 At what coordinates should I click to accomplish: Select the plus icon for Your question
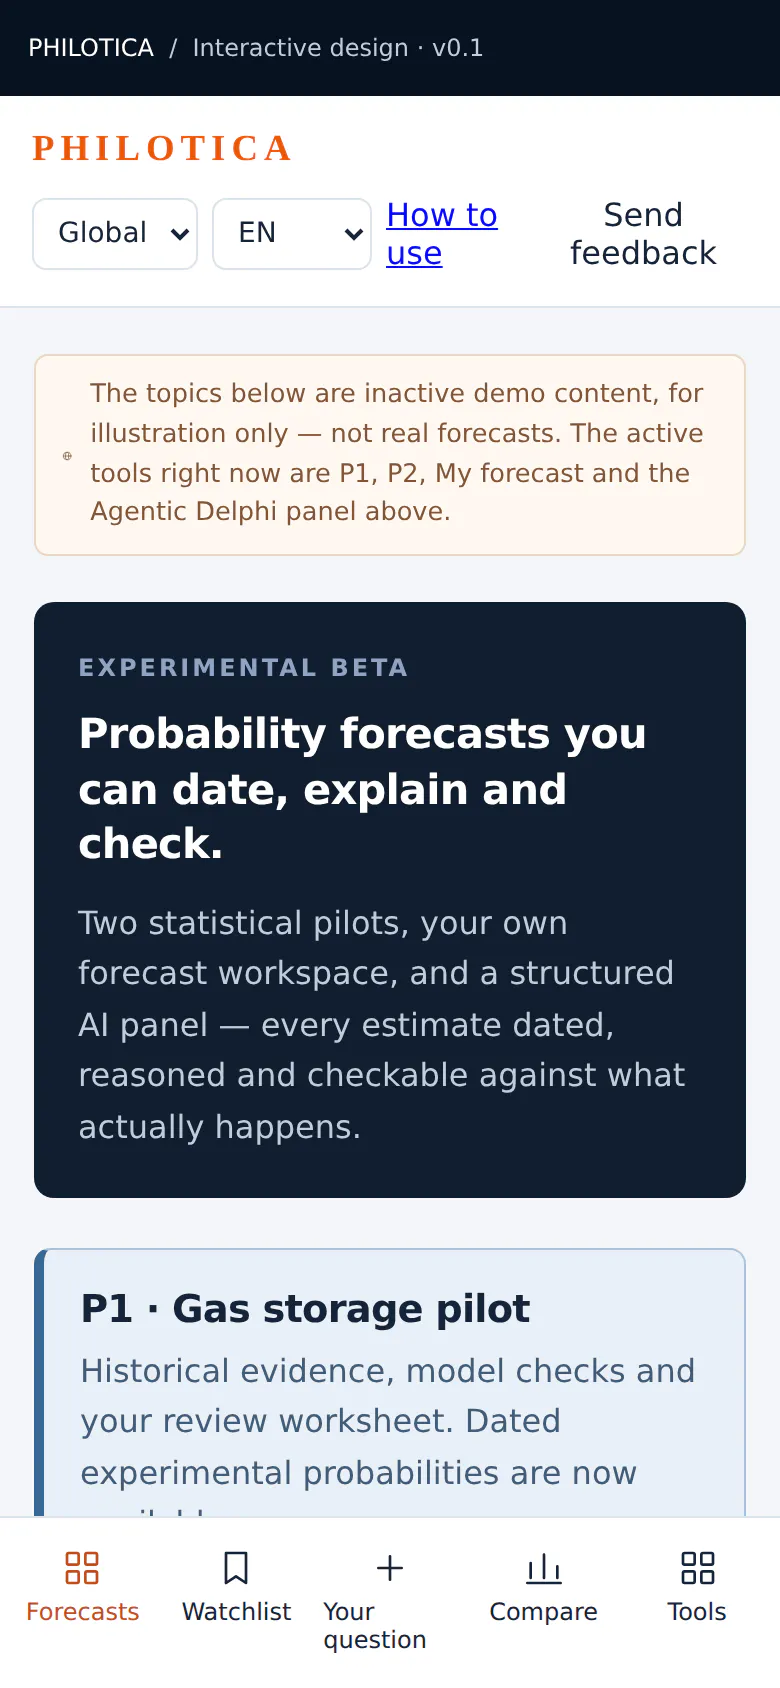(x=390, y=1568)
